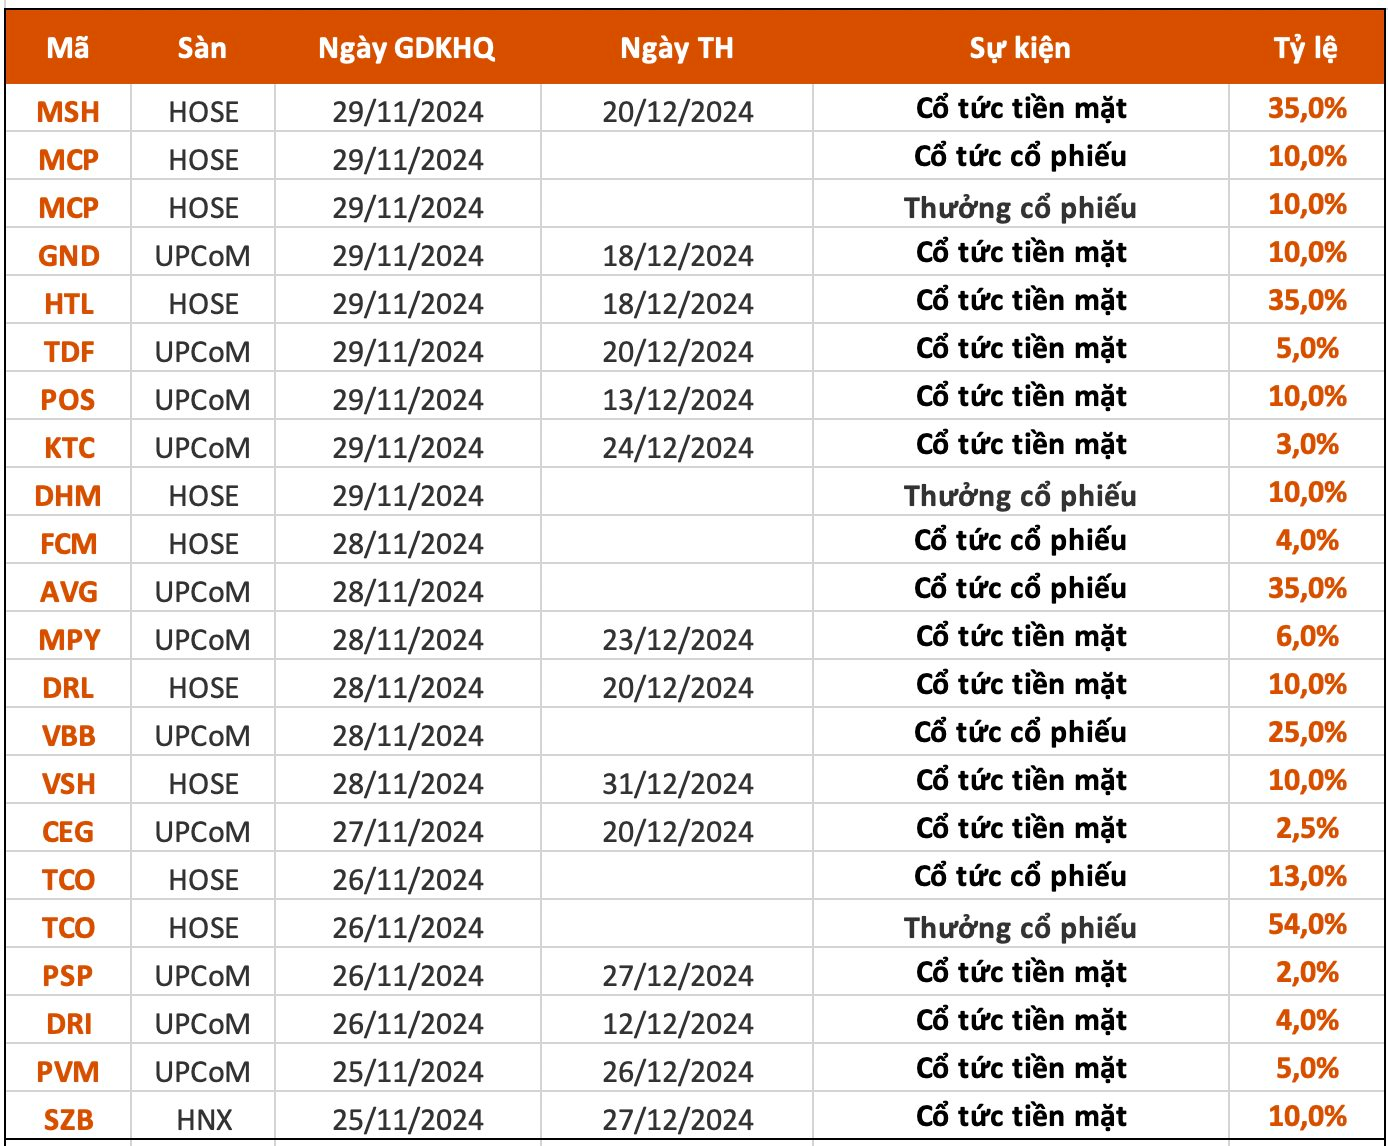
Task: Click the 31/12/2024 payment date
Action: pyautogui.click(x=677, y=784)
